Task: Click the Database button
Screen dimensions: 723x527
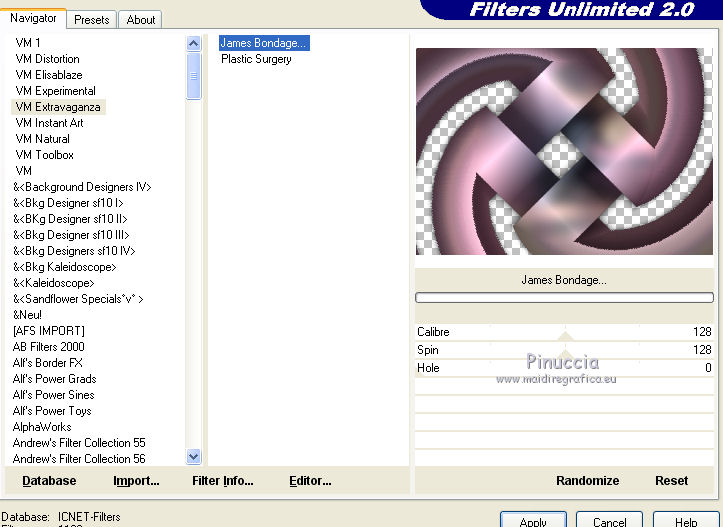Action: [49, 481]
